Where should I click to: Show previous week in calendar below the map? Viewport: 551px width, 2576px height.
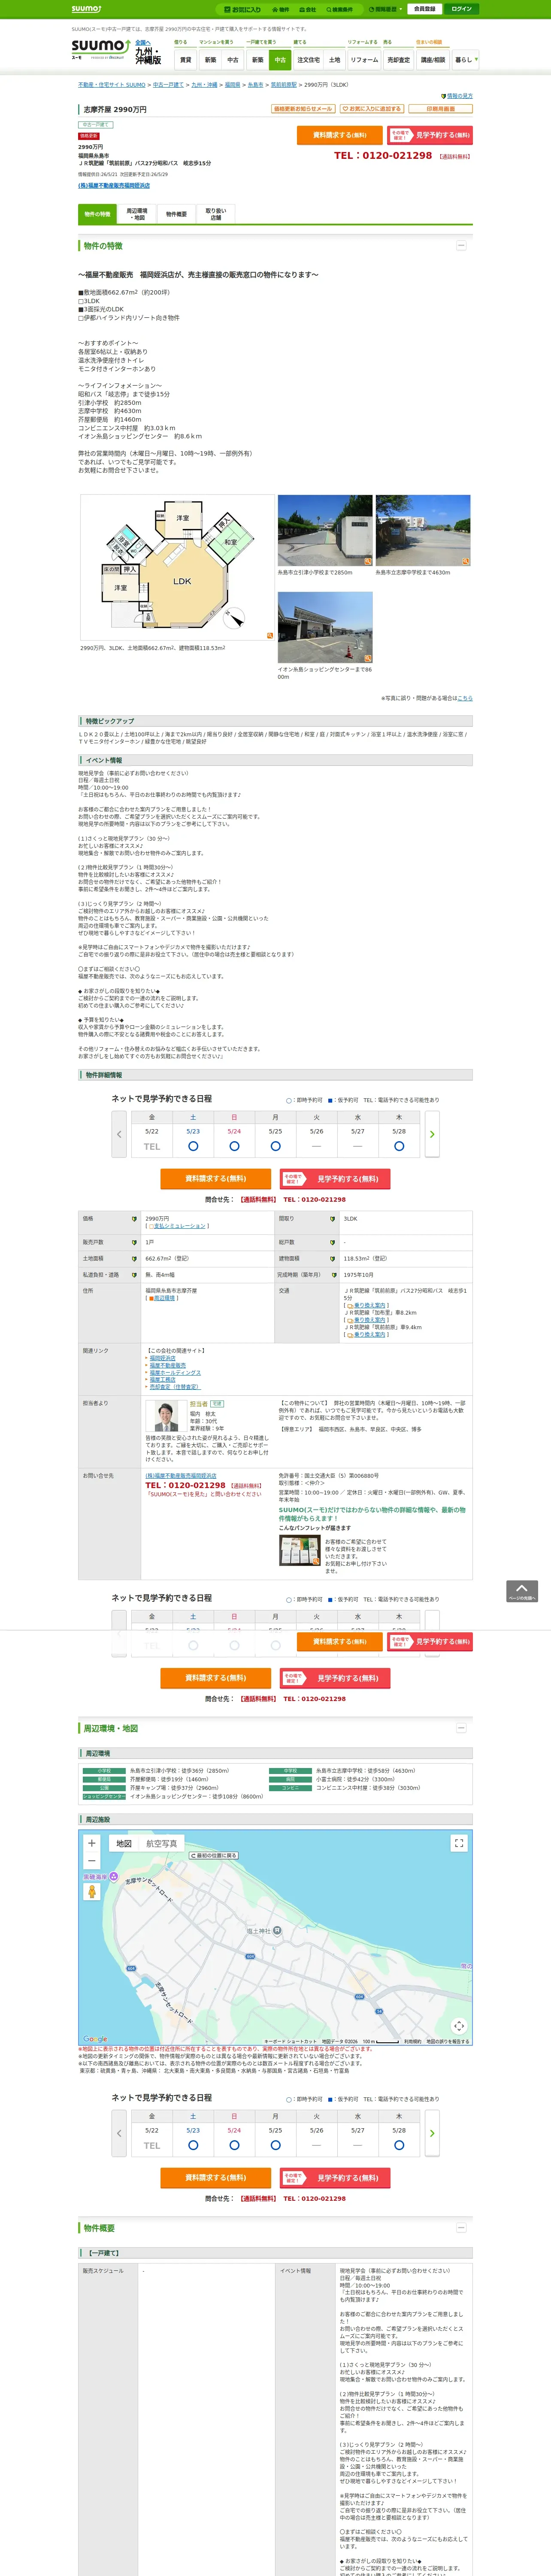[119, 2133]
